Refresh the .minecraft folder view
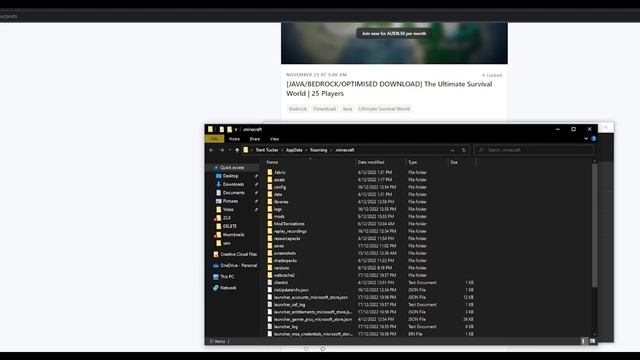This screenshot has height=360, width=640. tap(464, 150)
